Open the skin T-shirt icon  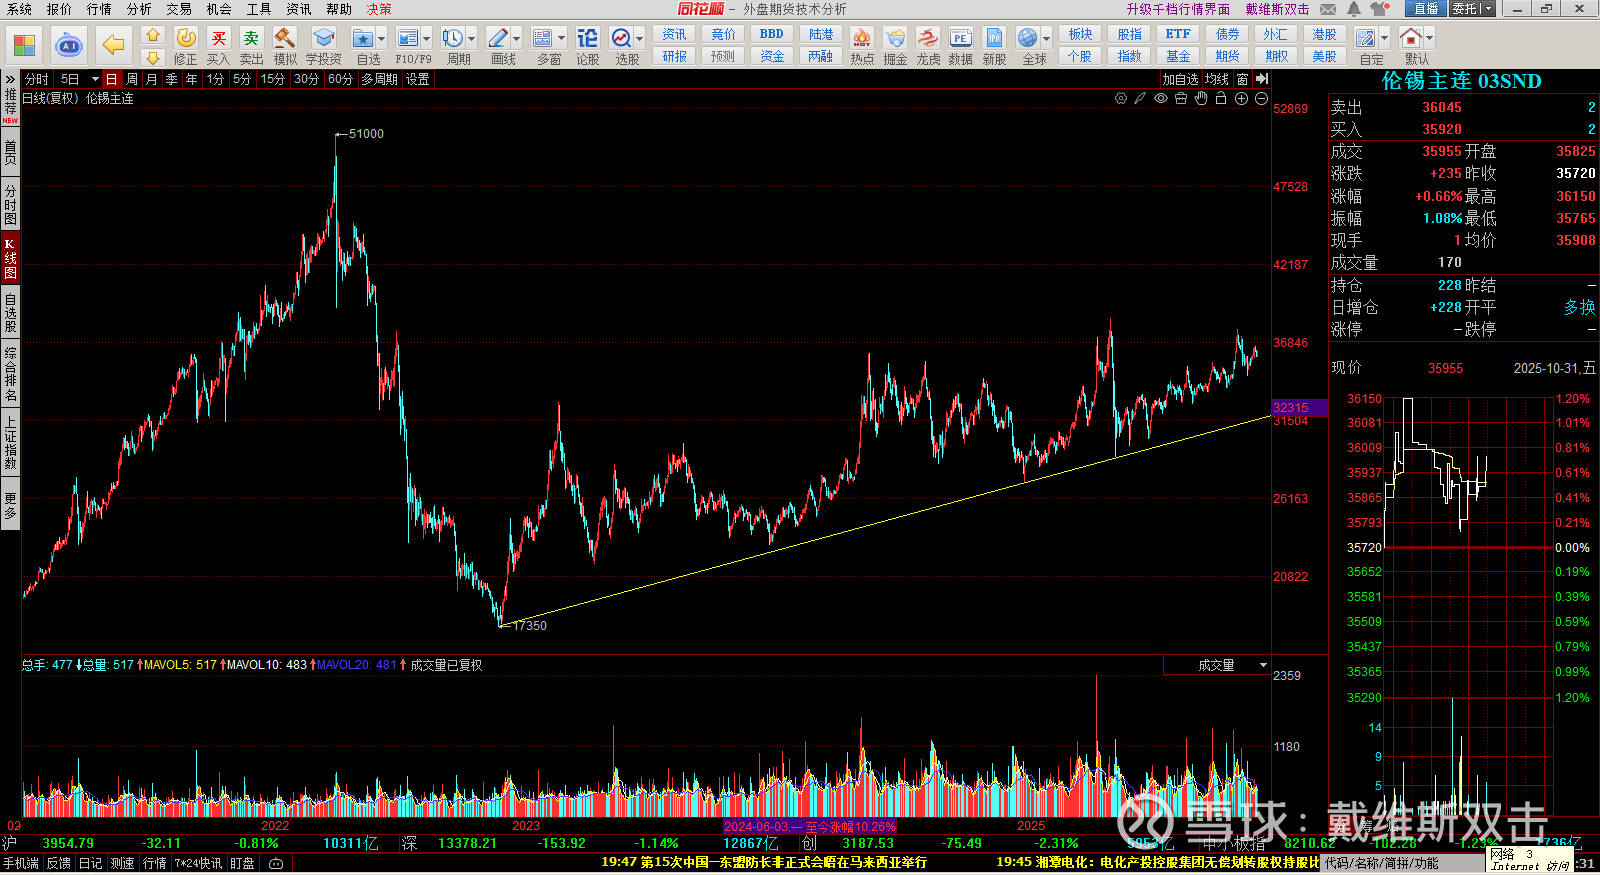1380,9
